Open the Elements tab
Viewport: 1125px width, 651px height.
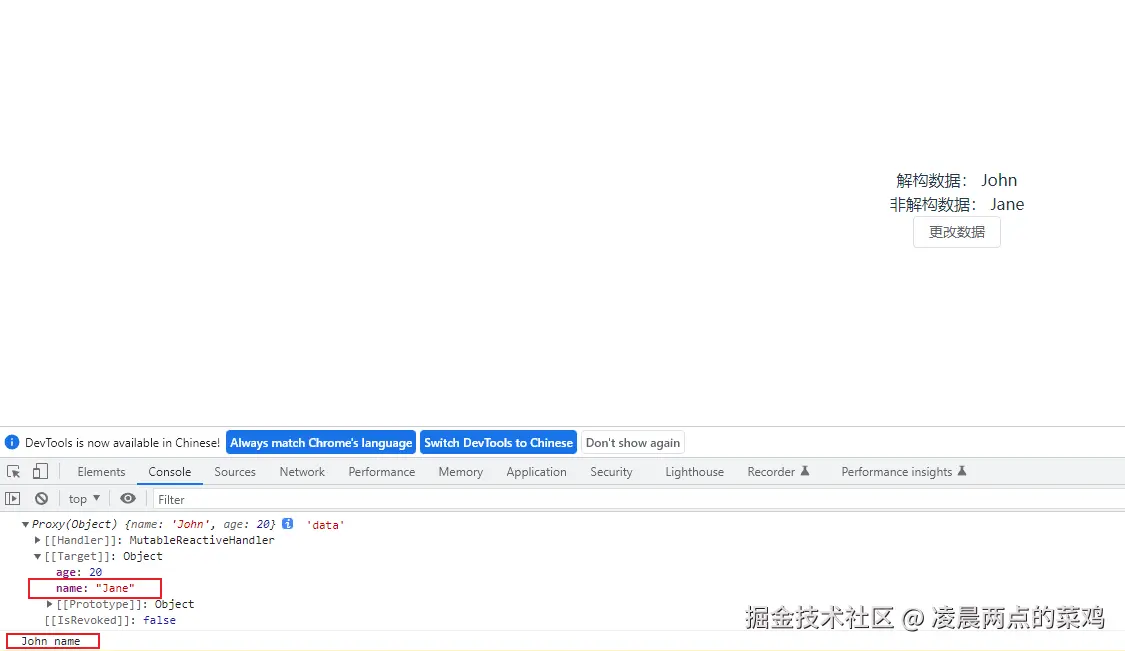pos(101,472)
